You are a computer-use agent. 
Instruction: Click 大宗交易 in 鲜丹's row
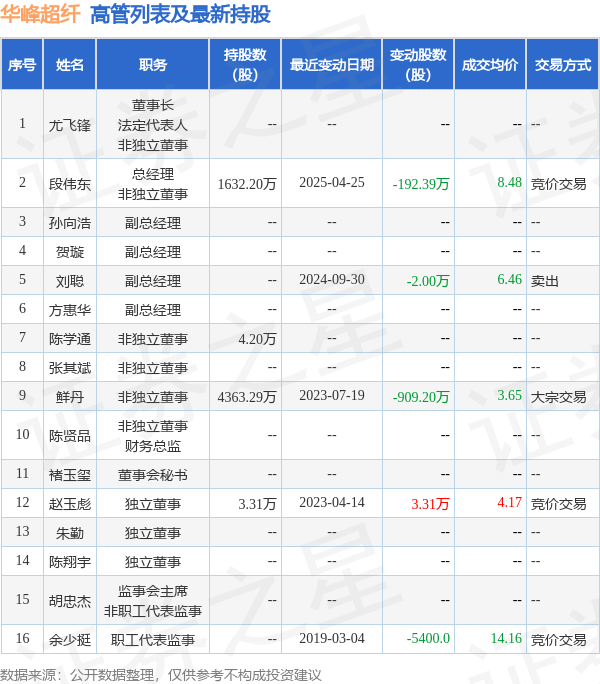tap(559, 397)
